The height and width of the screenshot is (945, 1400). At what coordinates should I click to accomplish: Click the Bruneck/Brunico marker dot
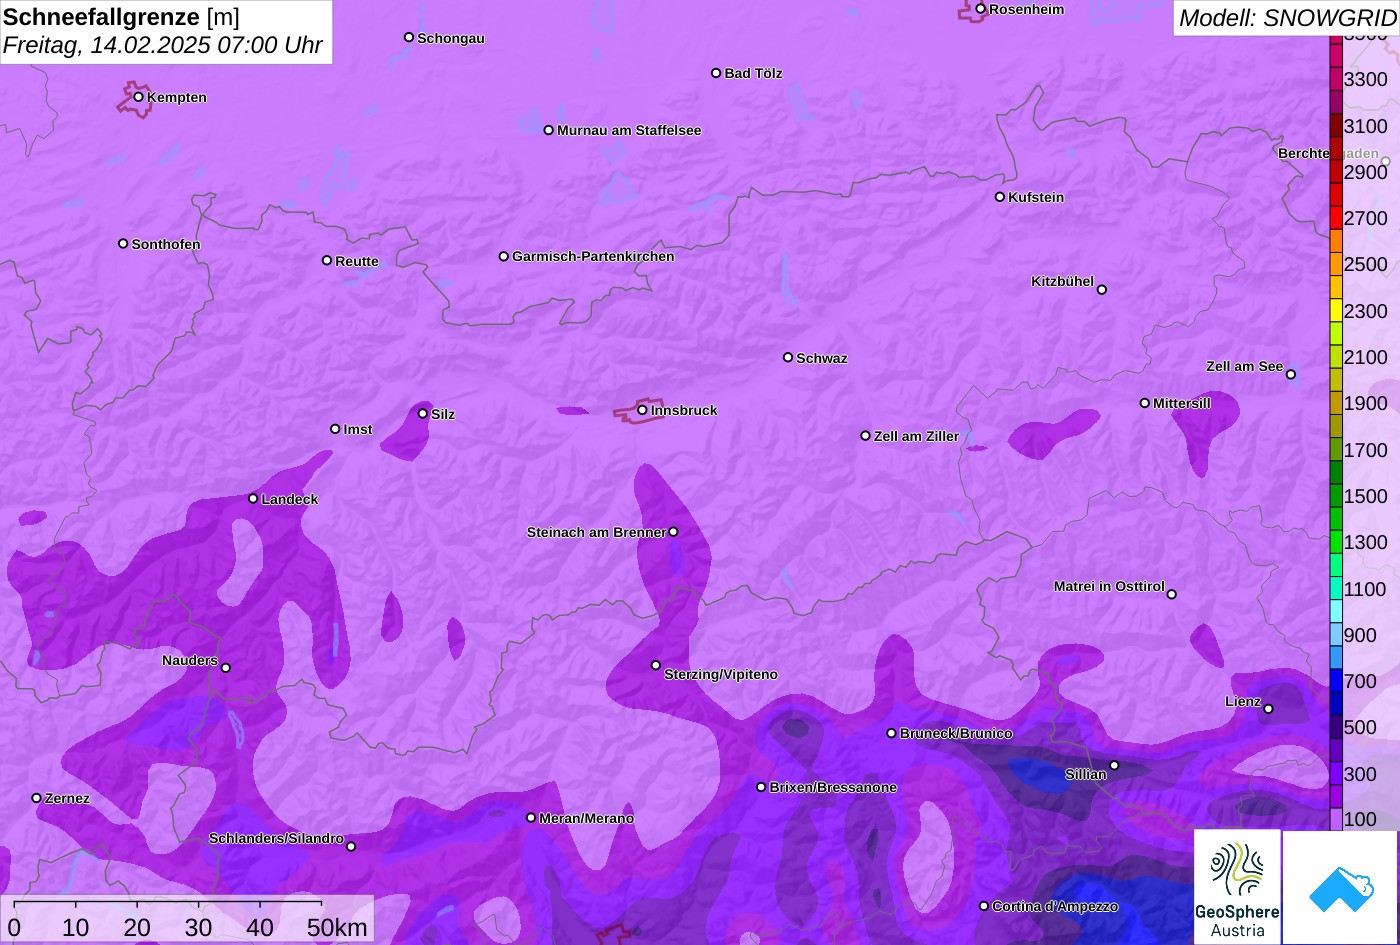pos(892,733)
